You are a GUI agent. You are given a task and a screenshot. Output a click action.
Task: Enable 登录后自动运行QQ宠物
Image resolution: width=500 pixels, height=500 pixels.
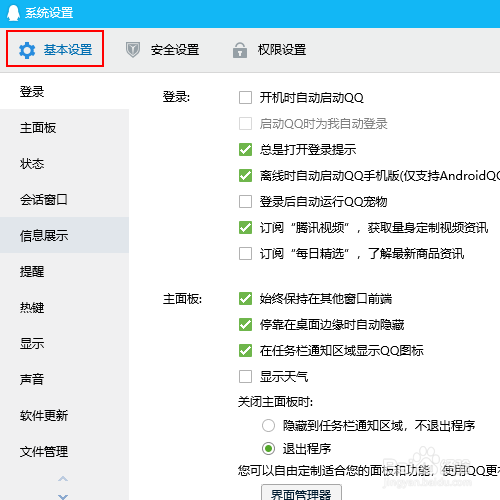click(245, 202)
